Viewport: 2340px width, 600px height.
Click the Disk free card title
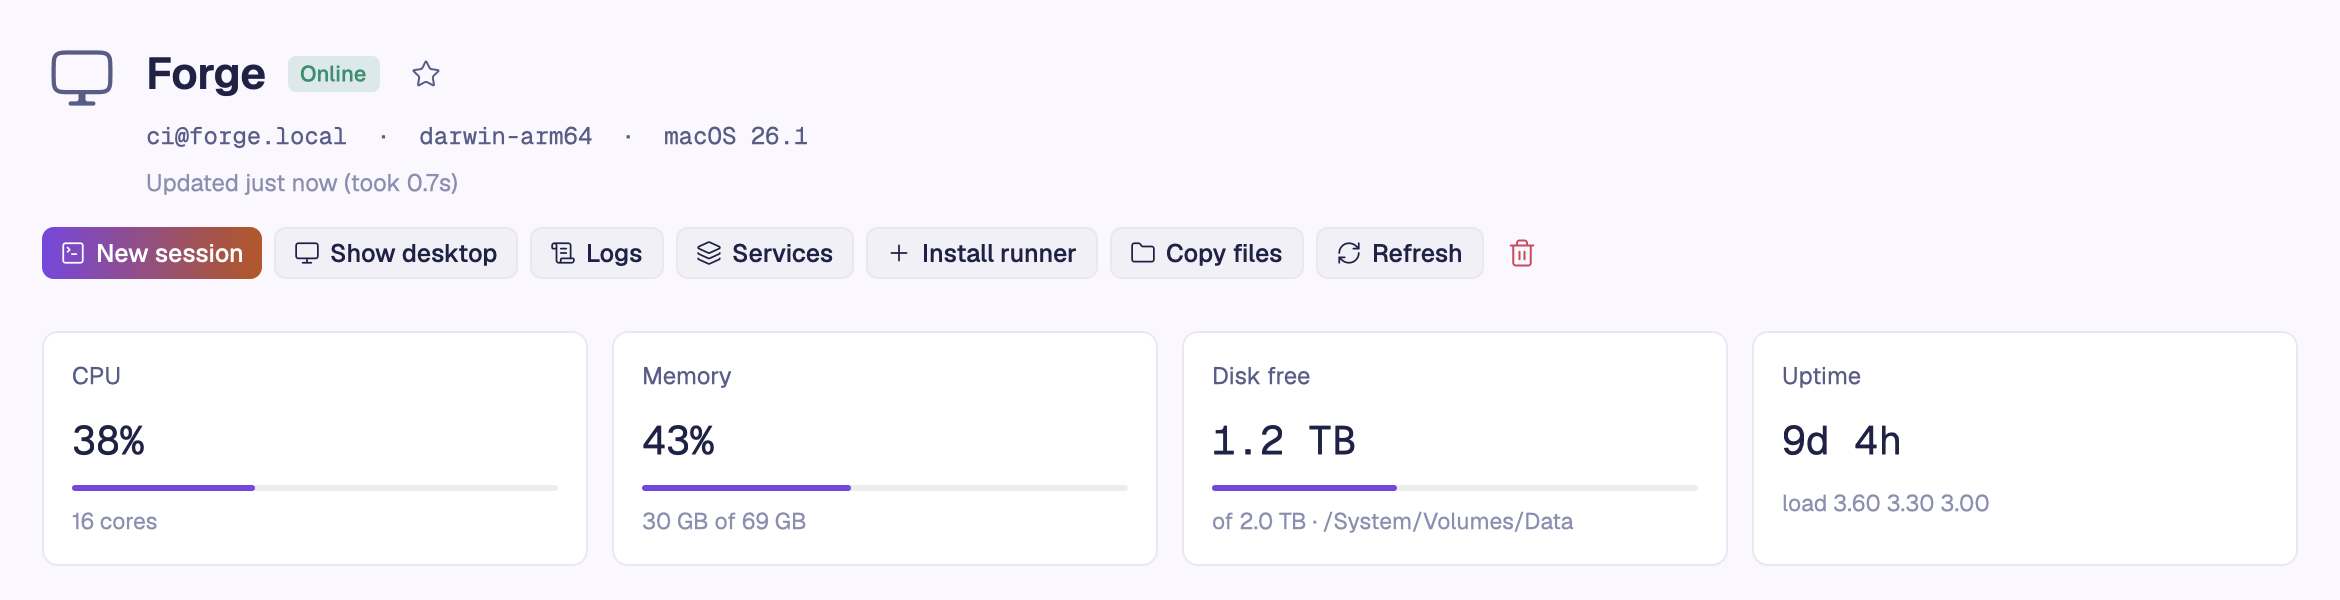(1261, 376)
